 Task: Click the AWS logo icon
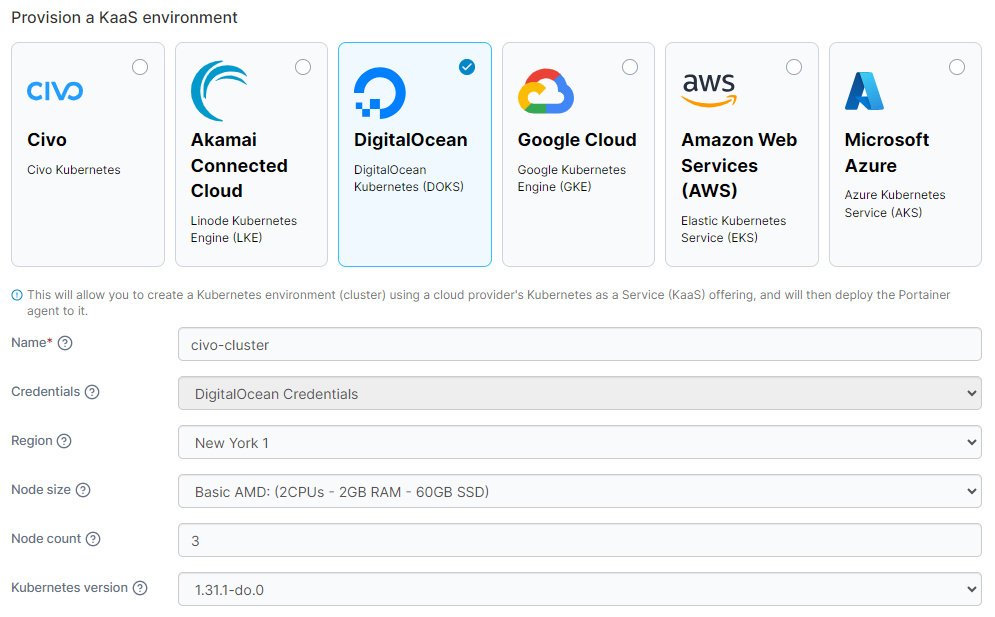tap(709, 90)
